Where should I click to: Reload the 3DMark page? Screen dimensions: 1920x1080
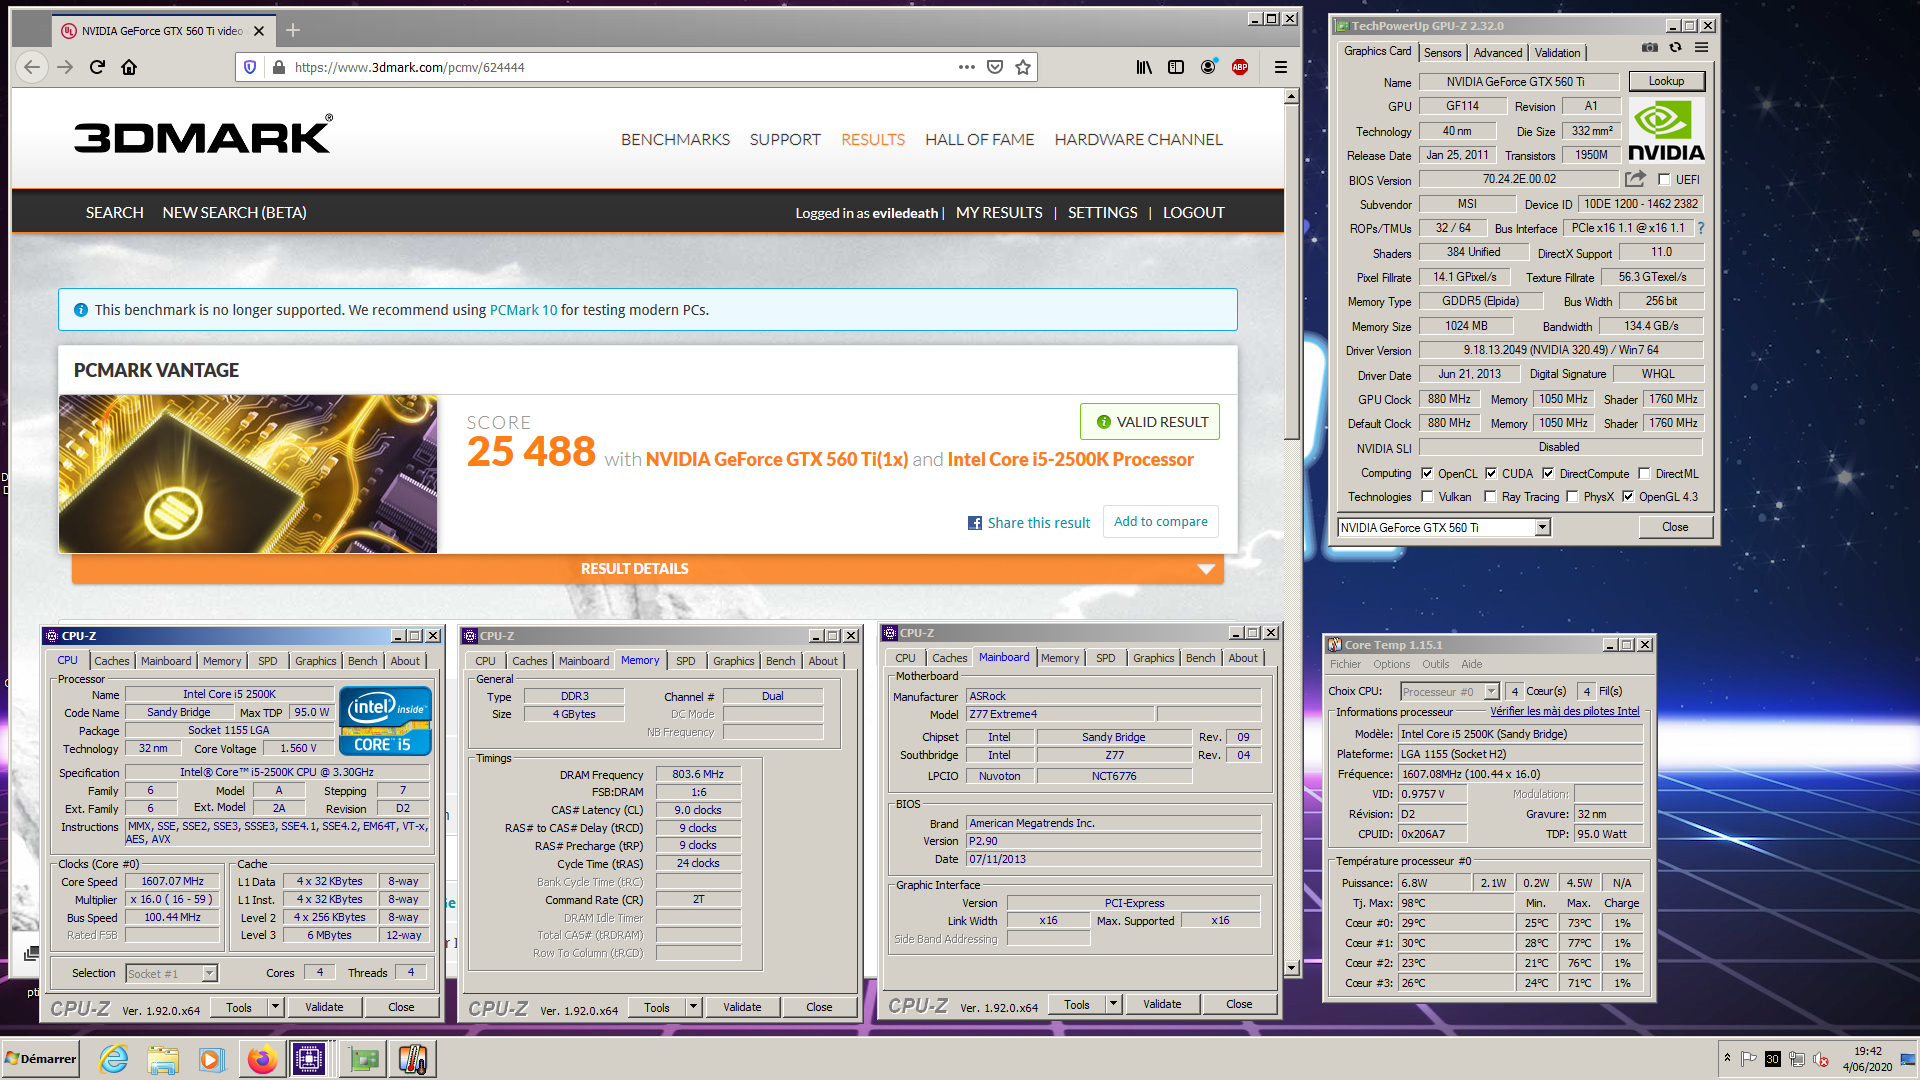coord(97,67)
